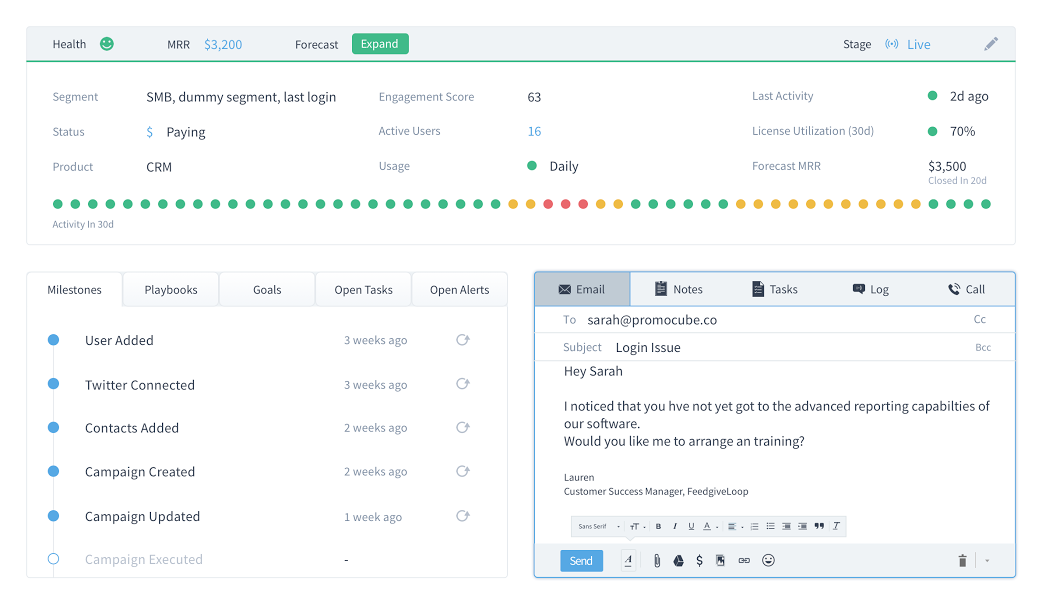The image size is (1042, 606).
Task: Click refresh icon on Contacts Added milestone
Action: tap(463, 427)
